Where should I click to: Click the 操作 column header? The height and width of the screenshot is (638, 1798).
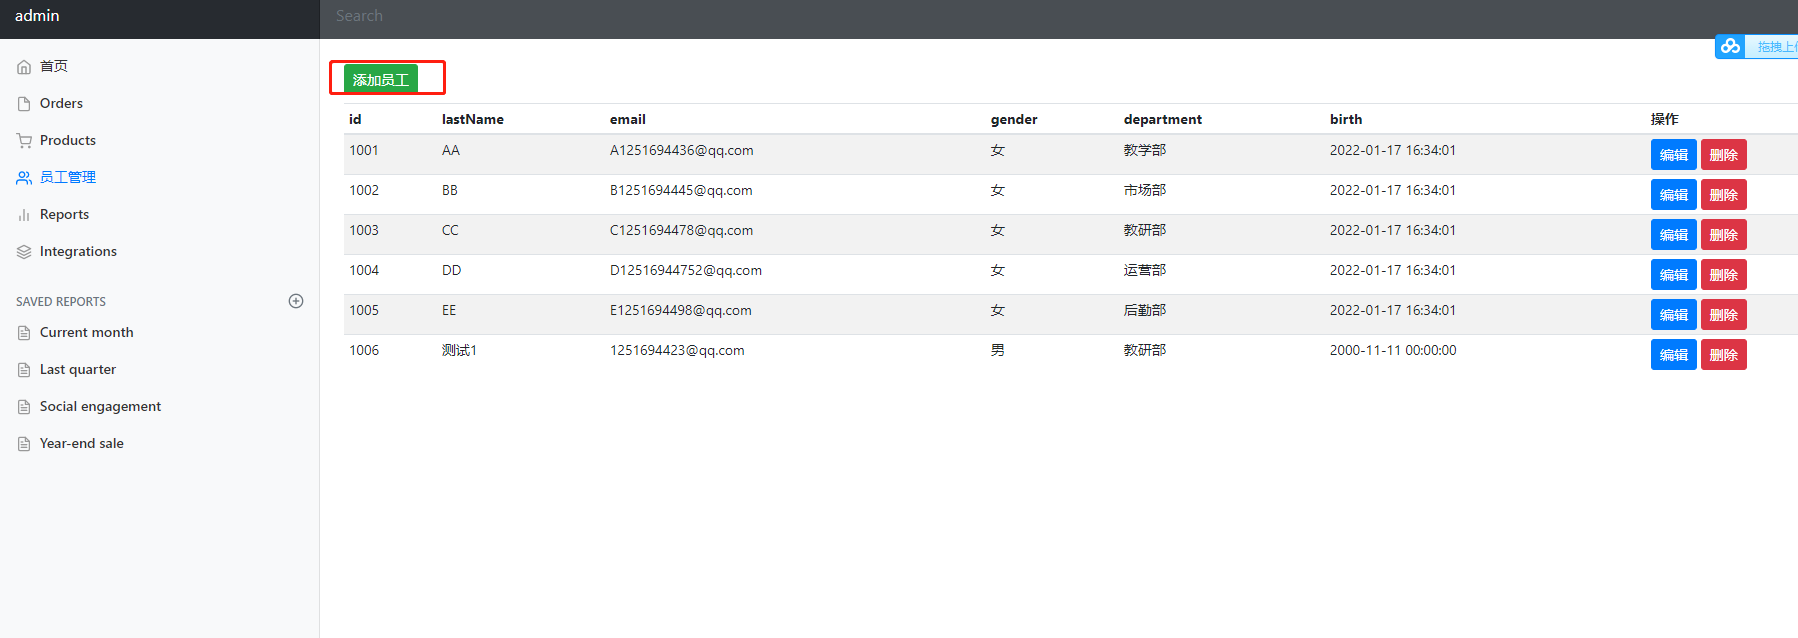click(1665, 119)
